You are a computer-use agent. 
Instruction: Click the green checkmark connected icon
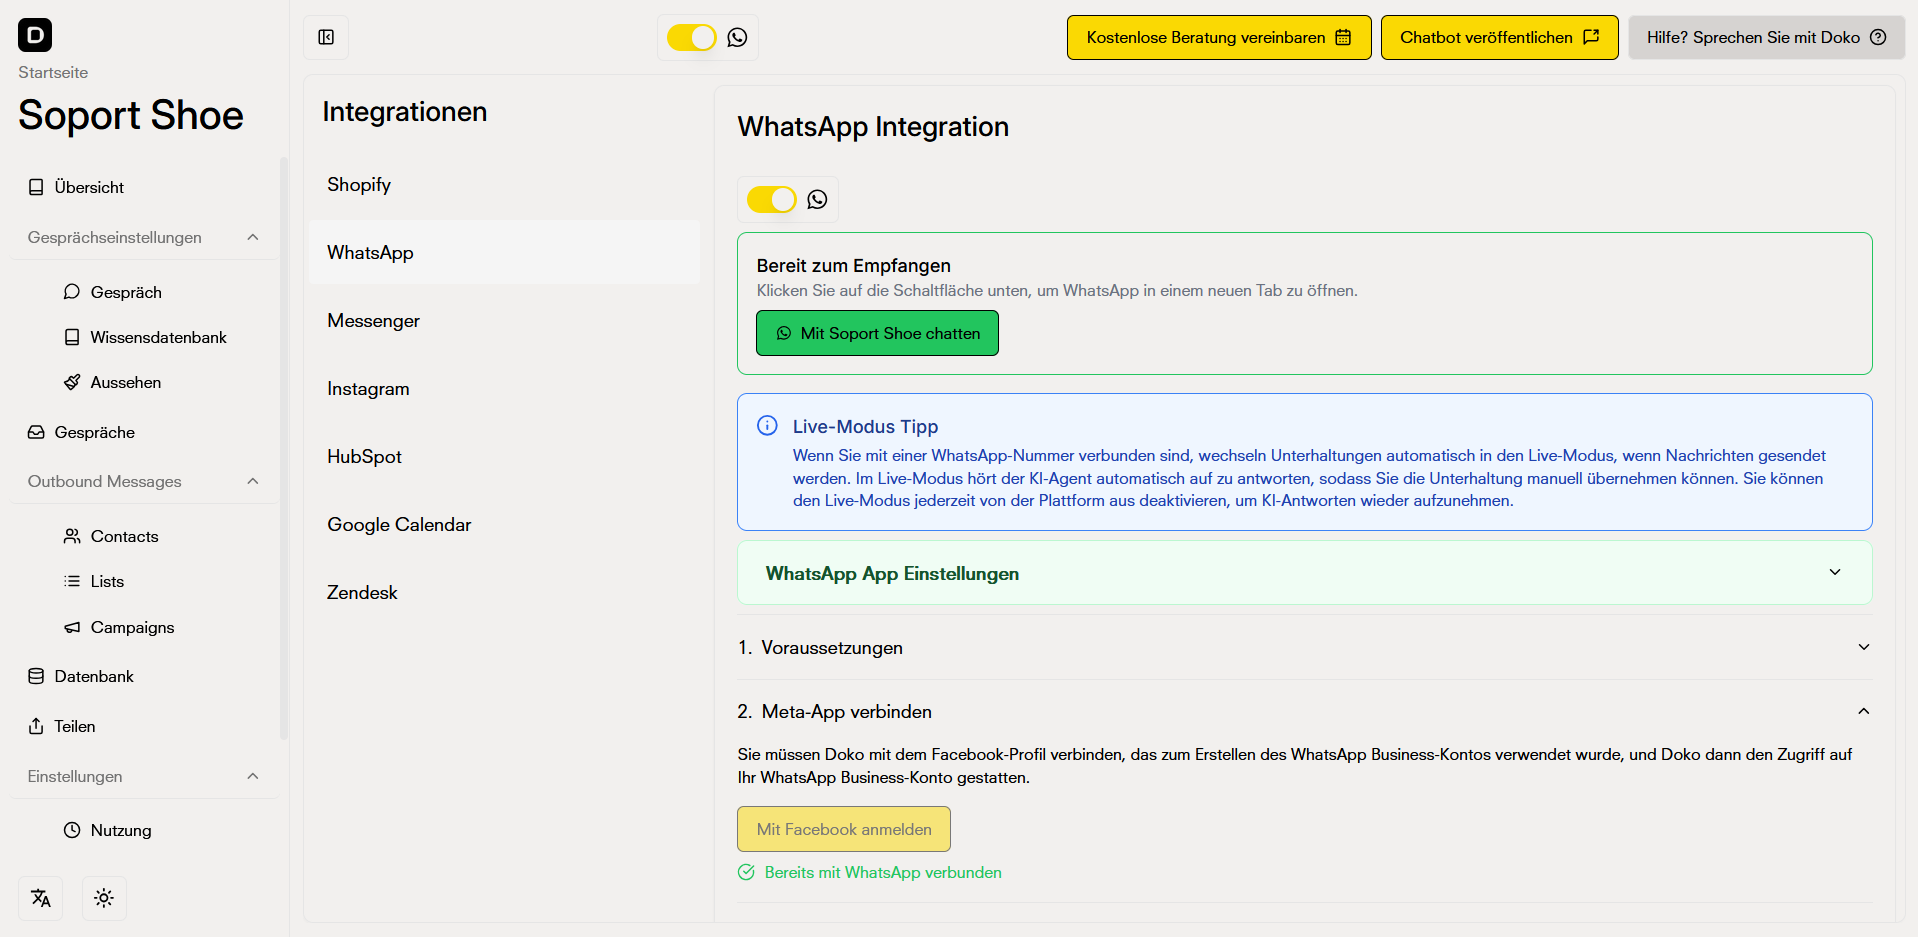(x=746, y=872)
